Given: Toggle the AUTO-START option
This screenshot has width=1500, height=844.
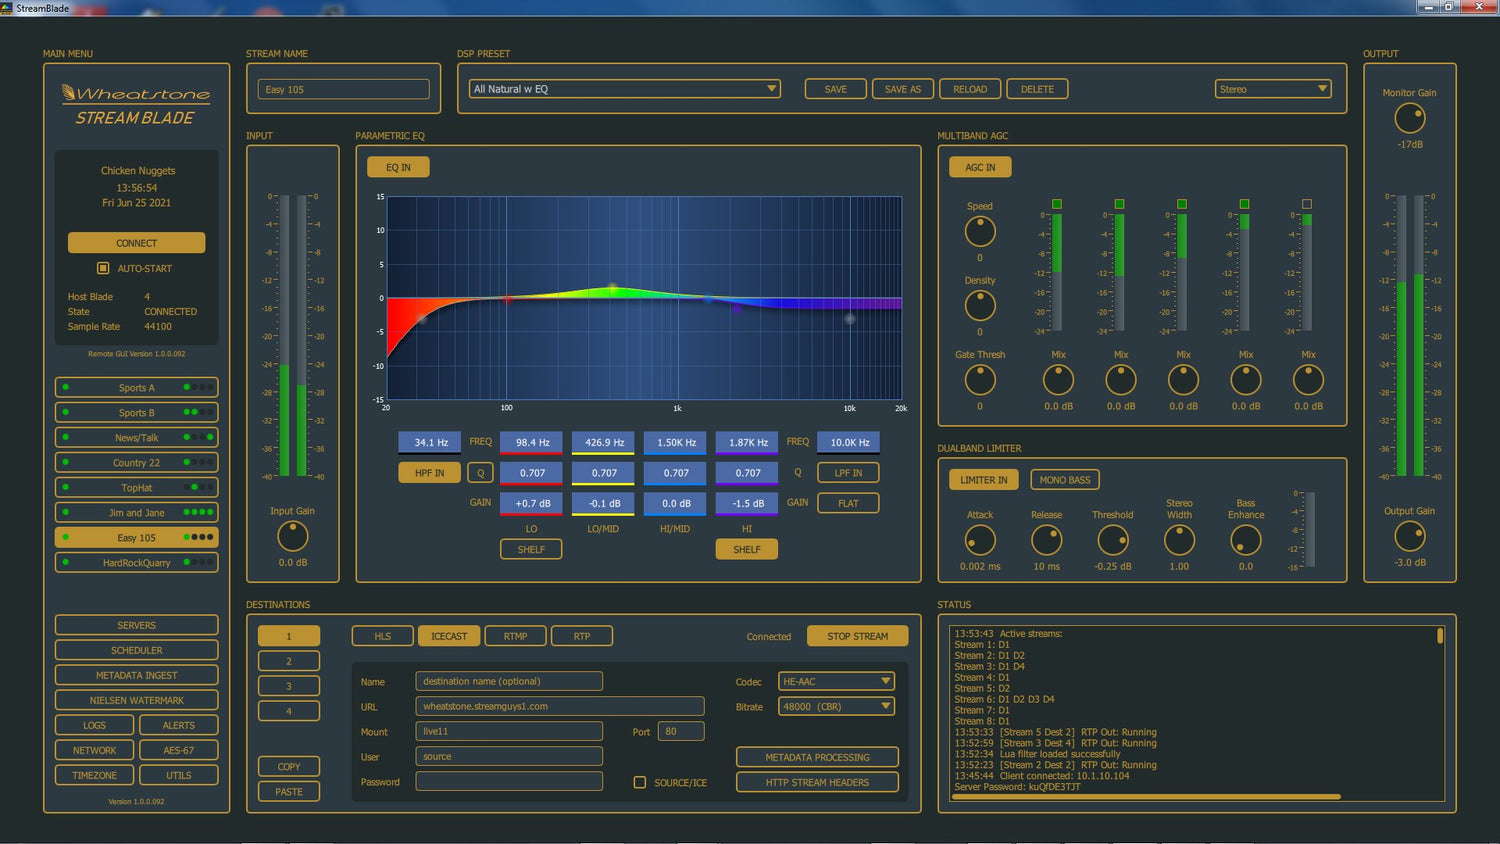Looking at the screenshot, I should pos(102,268).
